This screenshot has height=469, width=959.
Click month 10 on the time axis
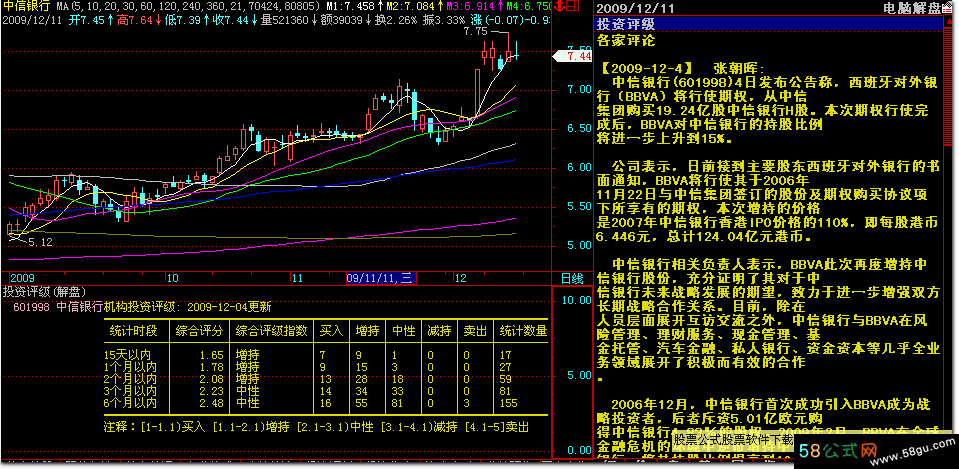(172, 279)
